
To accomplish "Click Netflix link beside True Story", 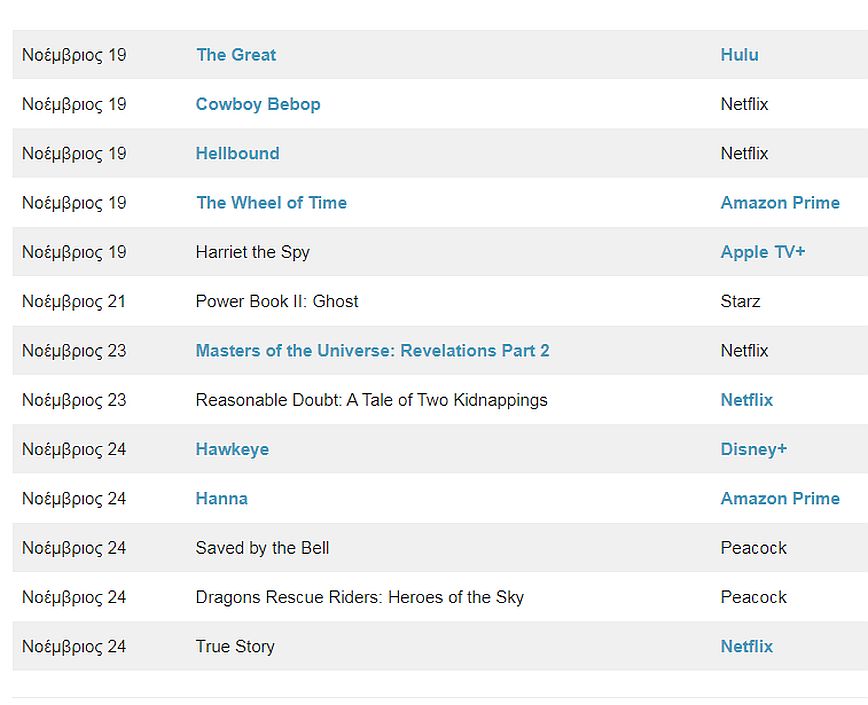I will tap(746, 647).
